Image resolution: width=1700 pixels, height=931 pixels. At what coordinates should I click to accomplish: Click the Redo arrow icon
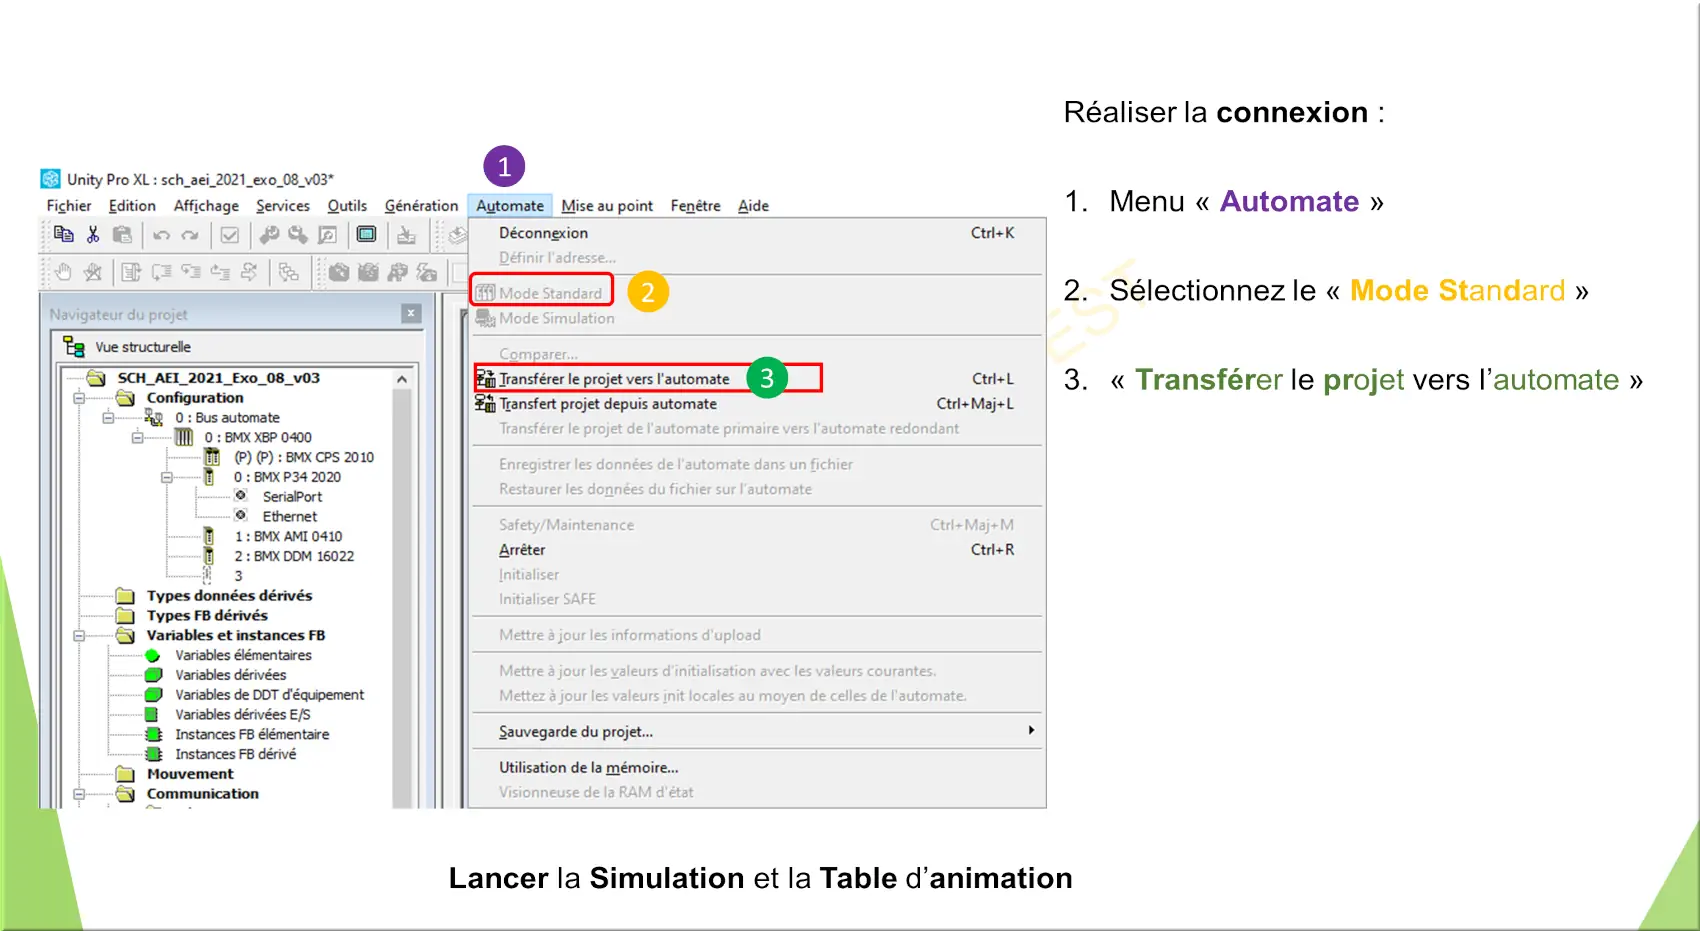[190, 235]
